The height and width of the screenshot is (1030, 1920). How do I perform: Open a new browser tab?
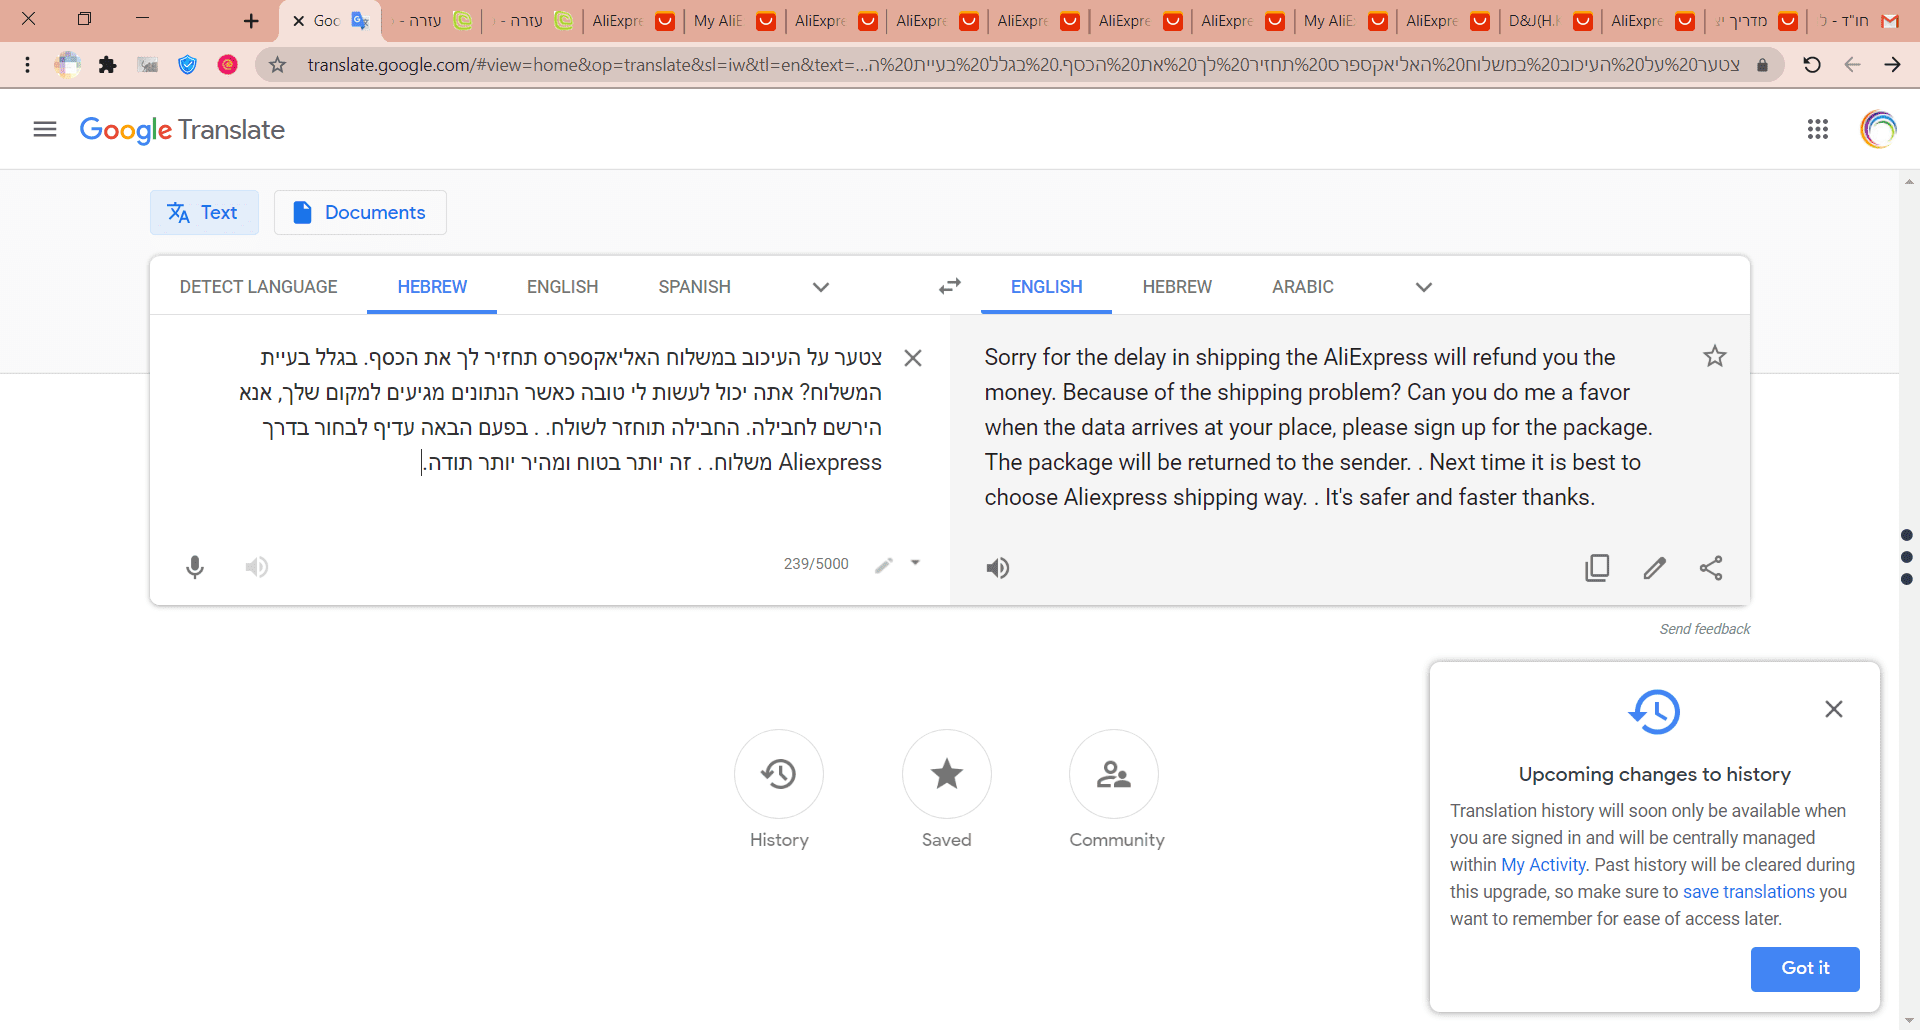pyautogui.click(x=251, y=20)
